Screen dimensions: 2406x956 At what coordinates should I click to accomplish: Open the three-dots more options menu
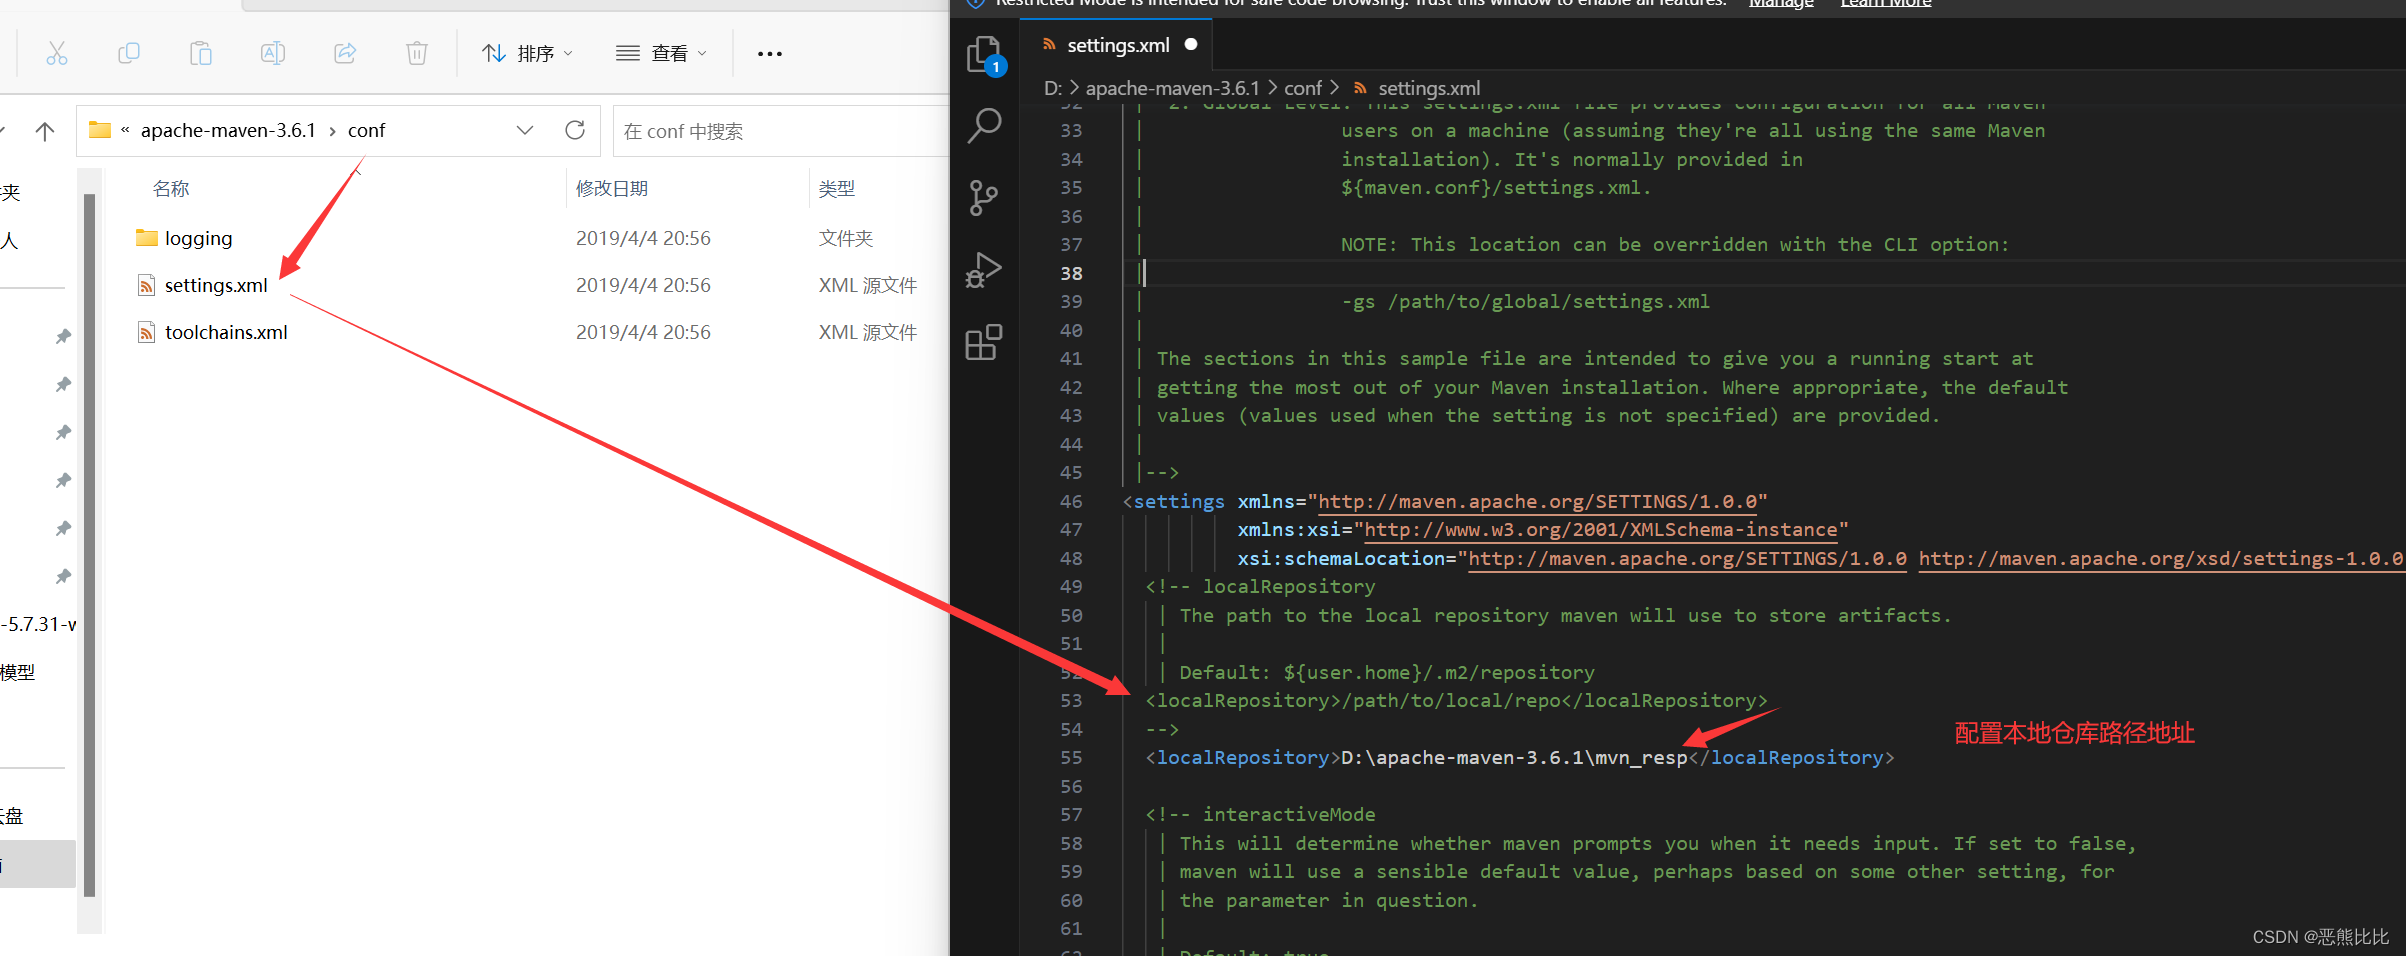[x=770, y=54]
